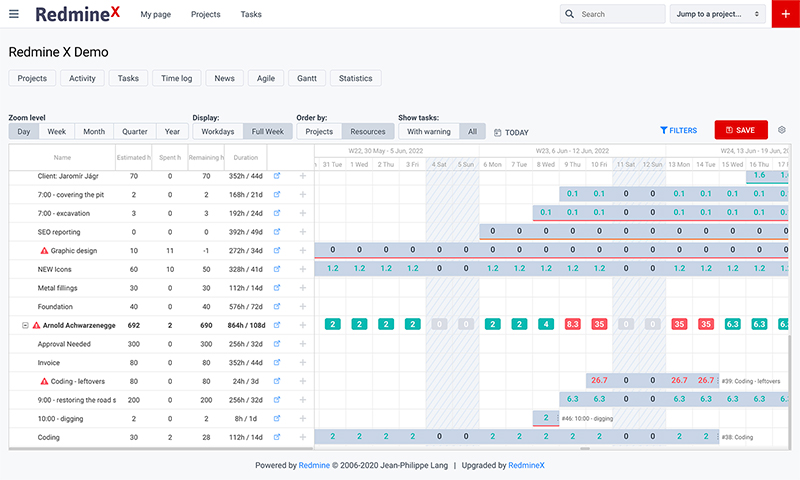Follow the Redmine footer link
The height and width of the screenshot is (480, 800).
(314, 465)
